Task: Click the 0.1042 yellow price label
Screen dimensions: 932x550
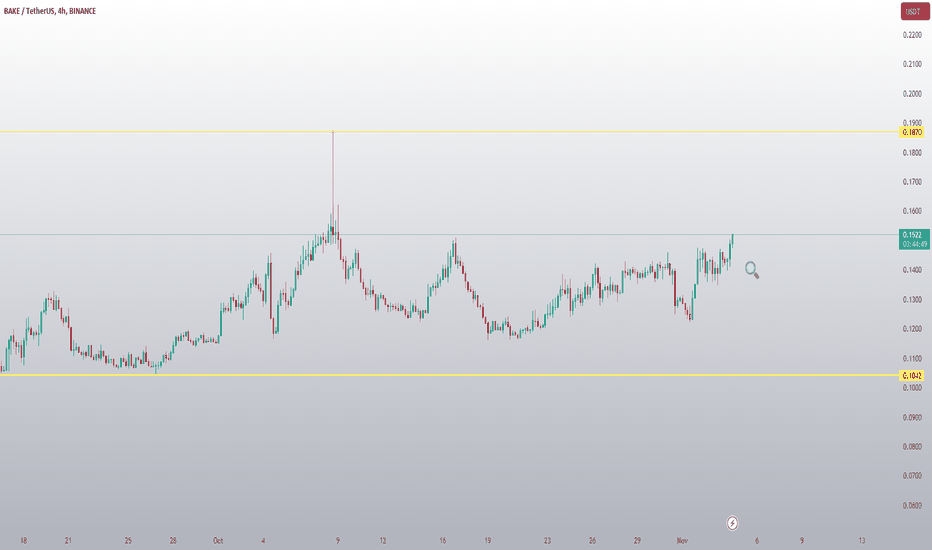Action: click(912, 375)
